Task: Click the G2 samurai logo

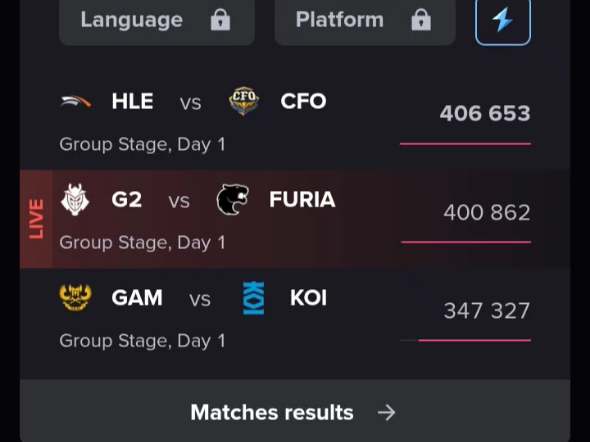Action: 75,199
